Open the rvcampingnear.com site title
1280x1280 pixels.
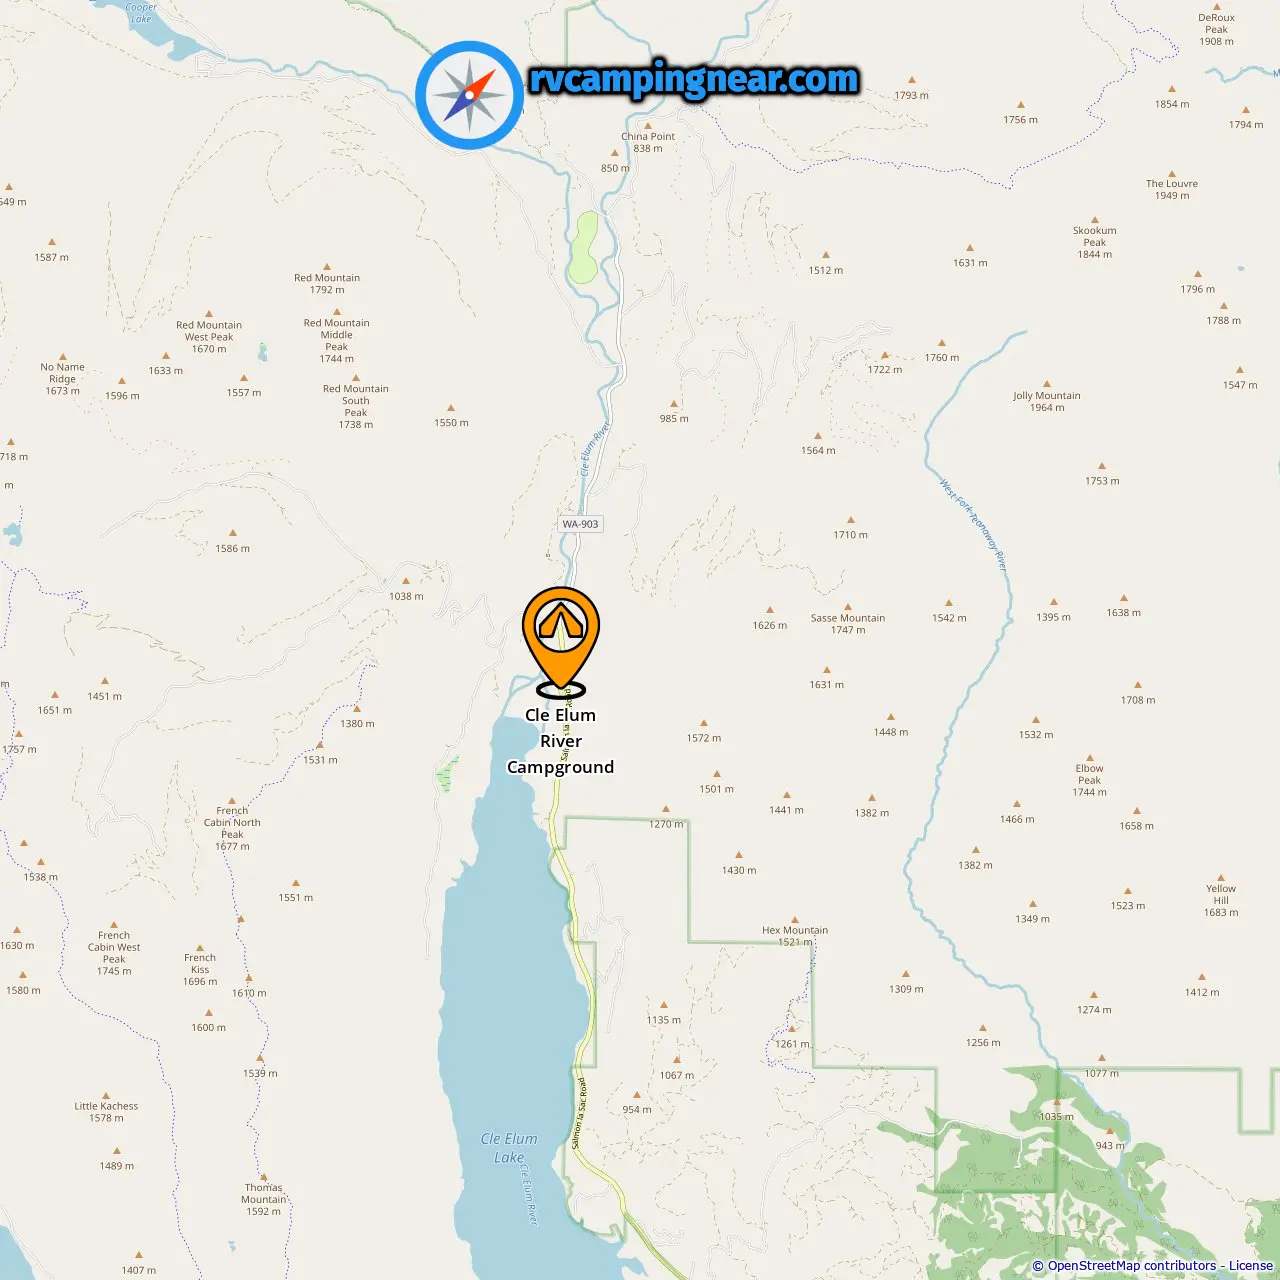point(694,79)
